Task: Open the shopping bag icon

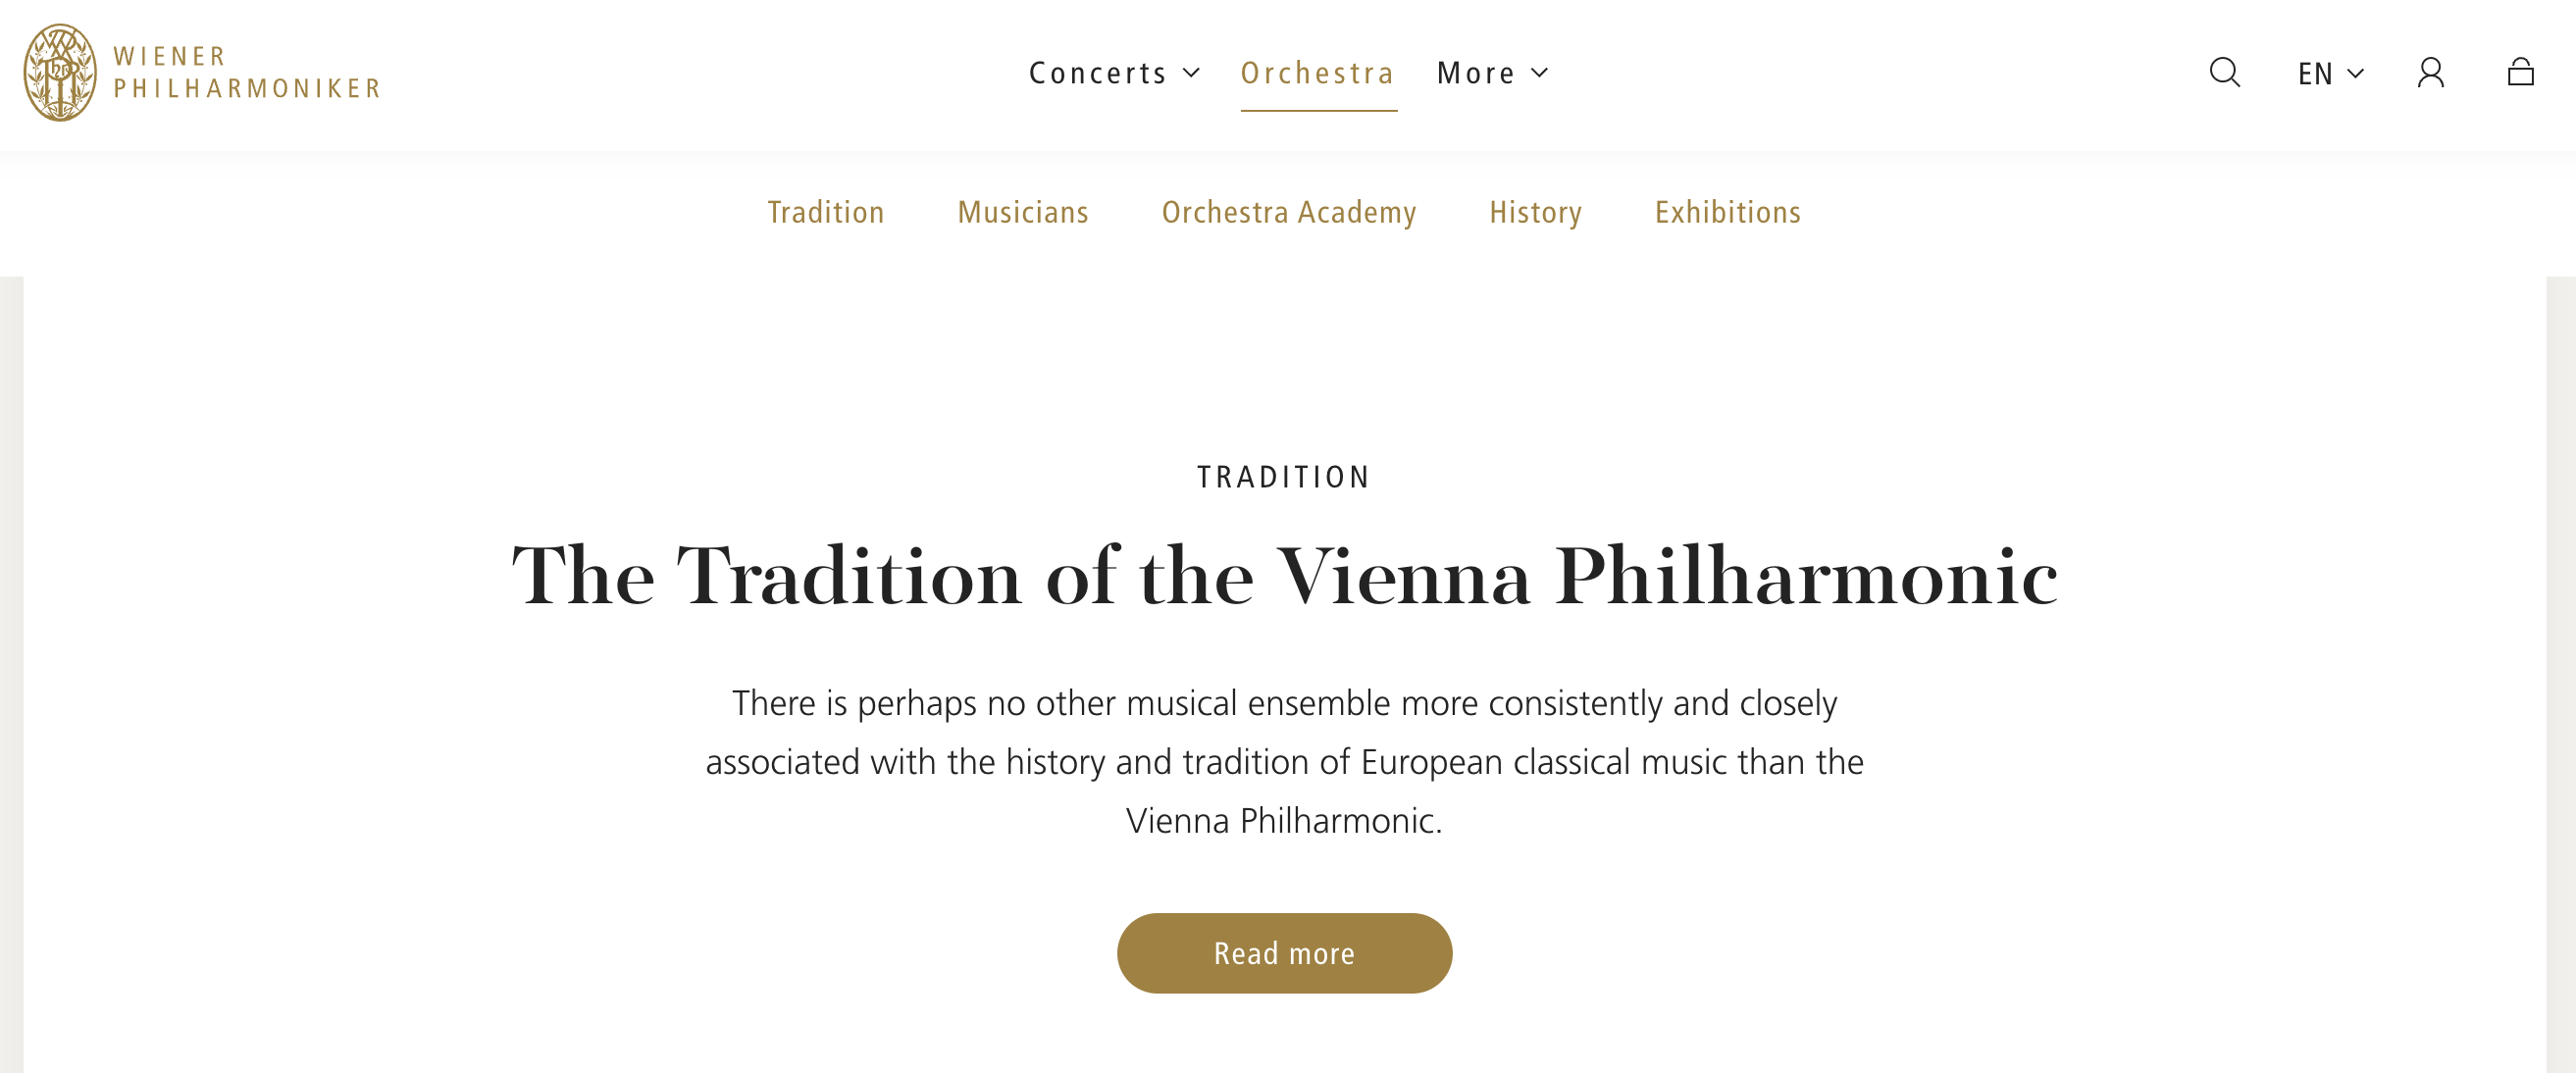Action: point(2520,73)
